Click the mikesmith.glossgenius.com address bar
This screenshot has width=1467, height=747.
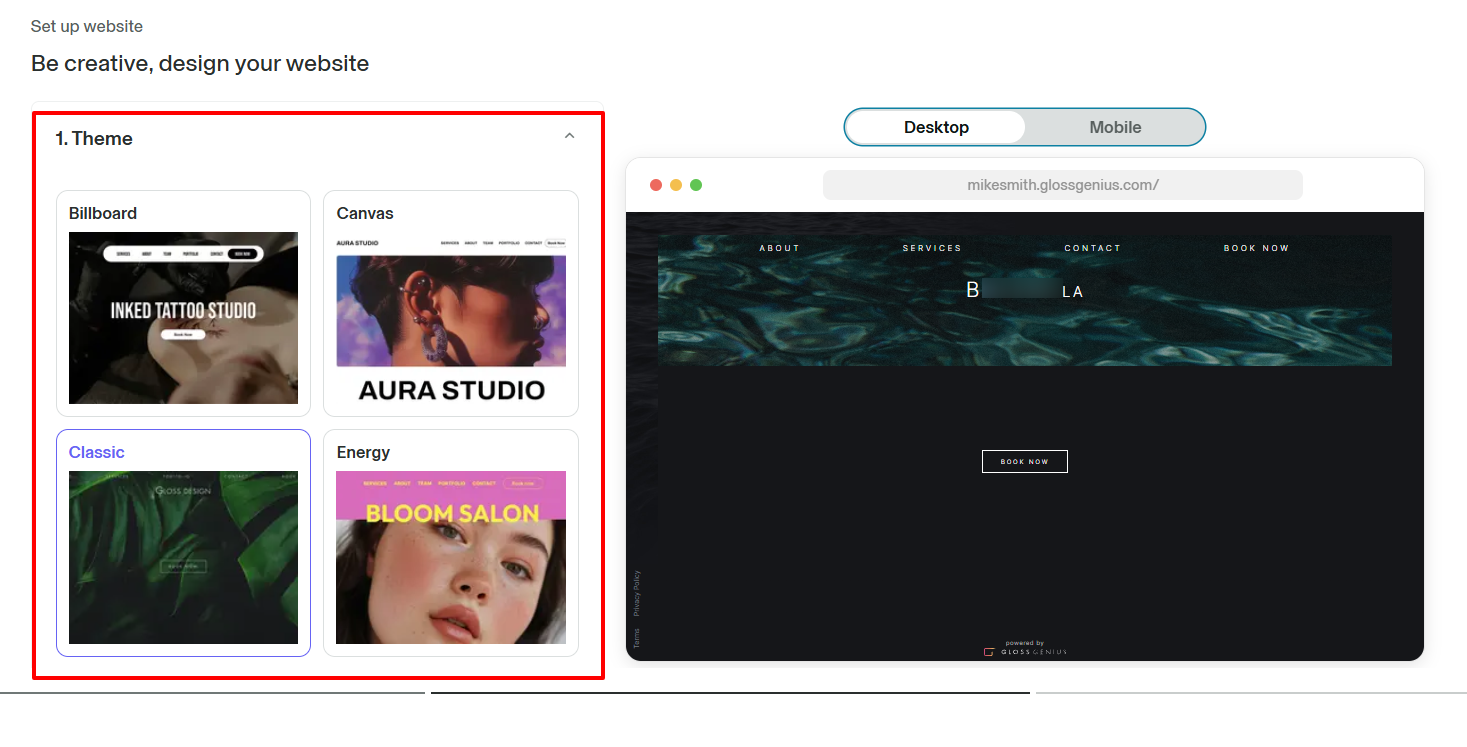[1062, 184]
